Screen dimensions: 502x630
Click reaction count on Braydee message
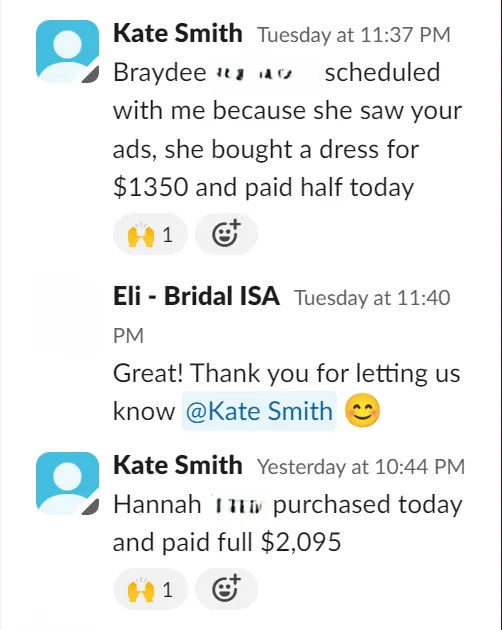[x=168, y=235]
